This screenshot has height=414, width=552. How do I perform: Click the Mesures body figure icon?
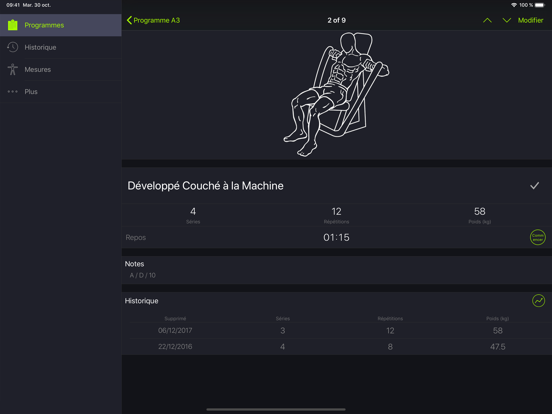coord(13,69)
